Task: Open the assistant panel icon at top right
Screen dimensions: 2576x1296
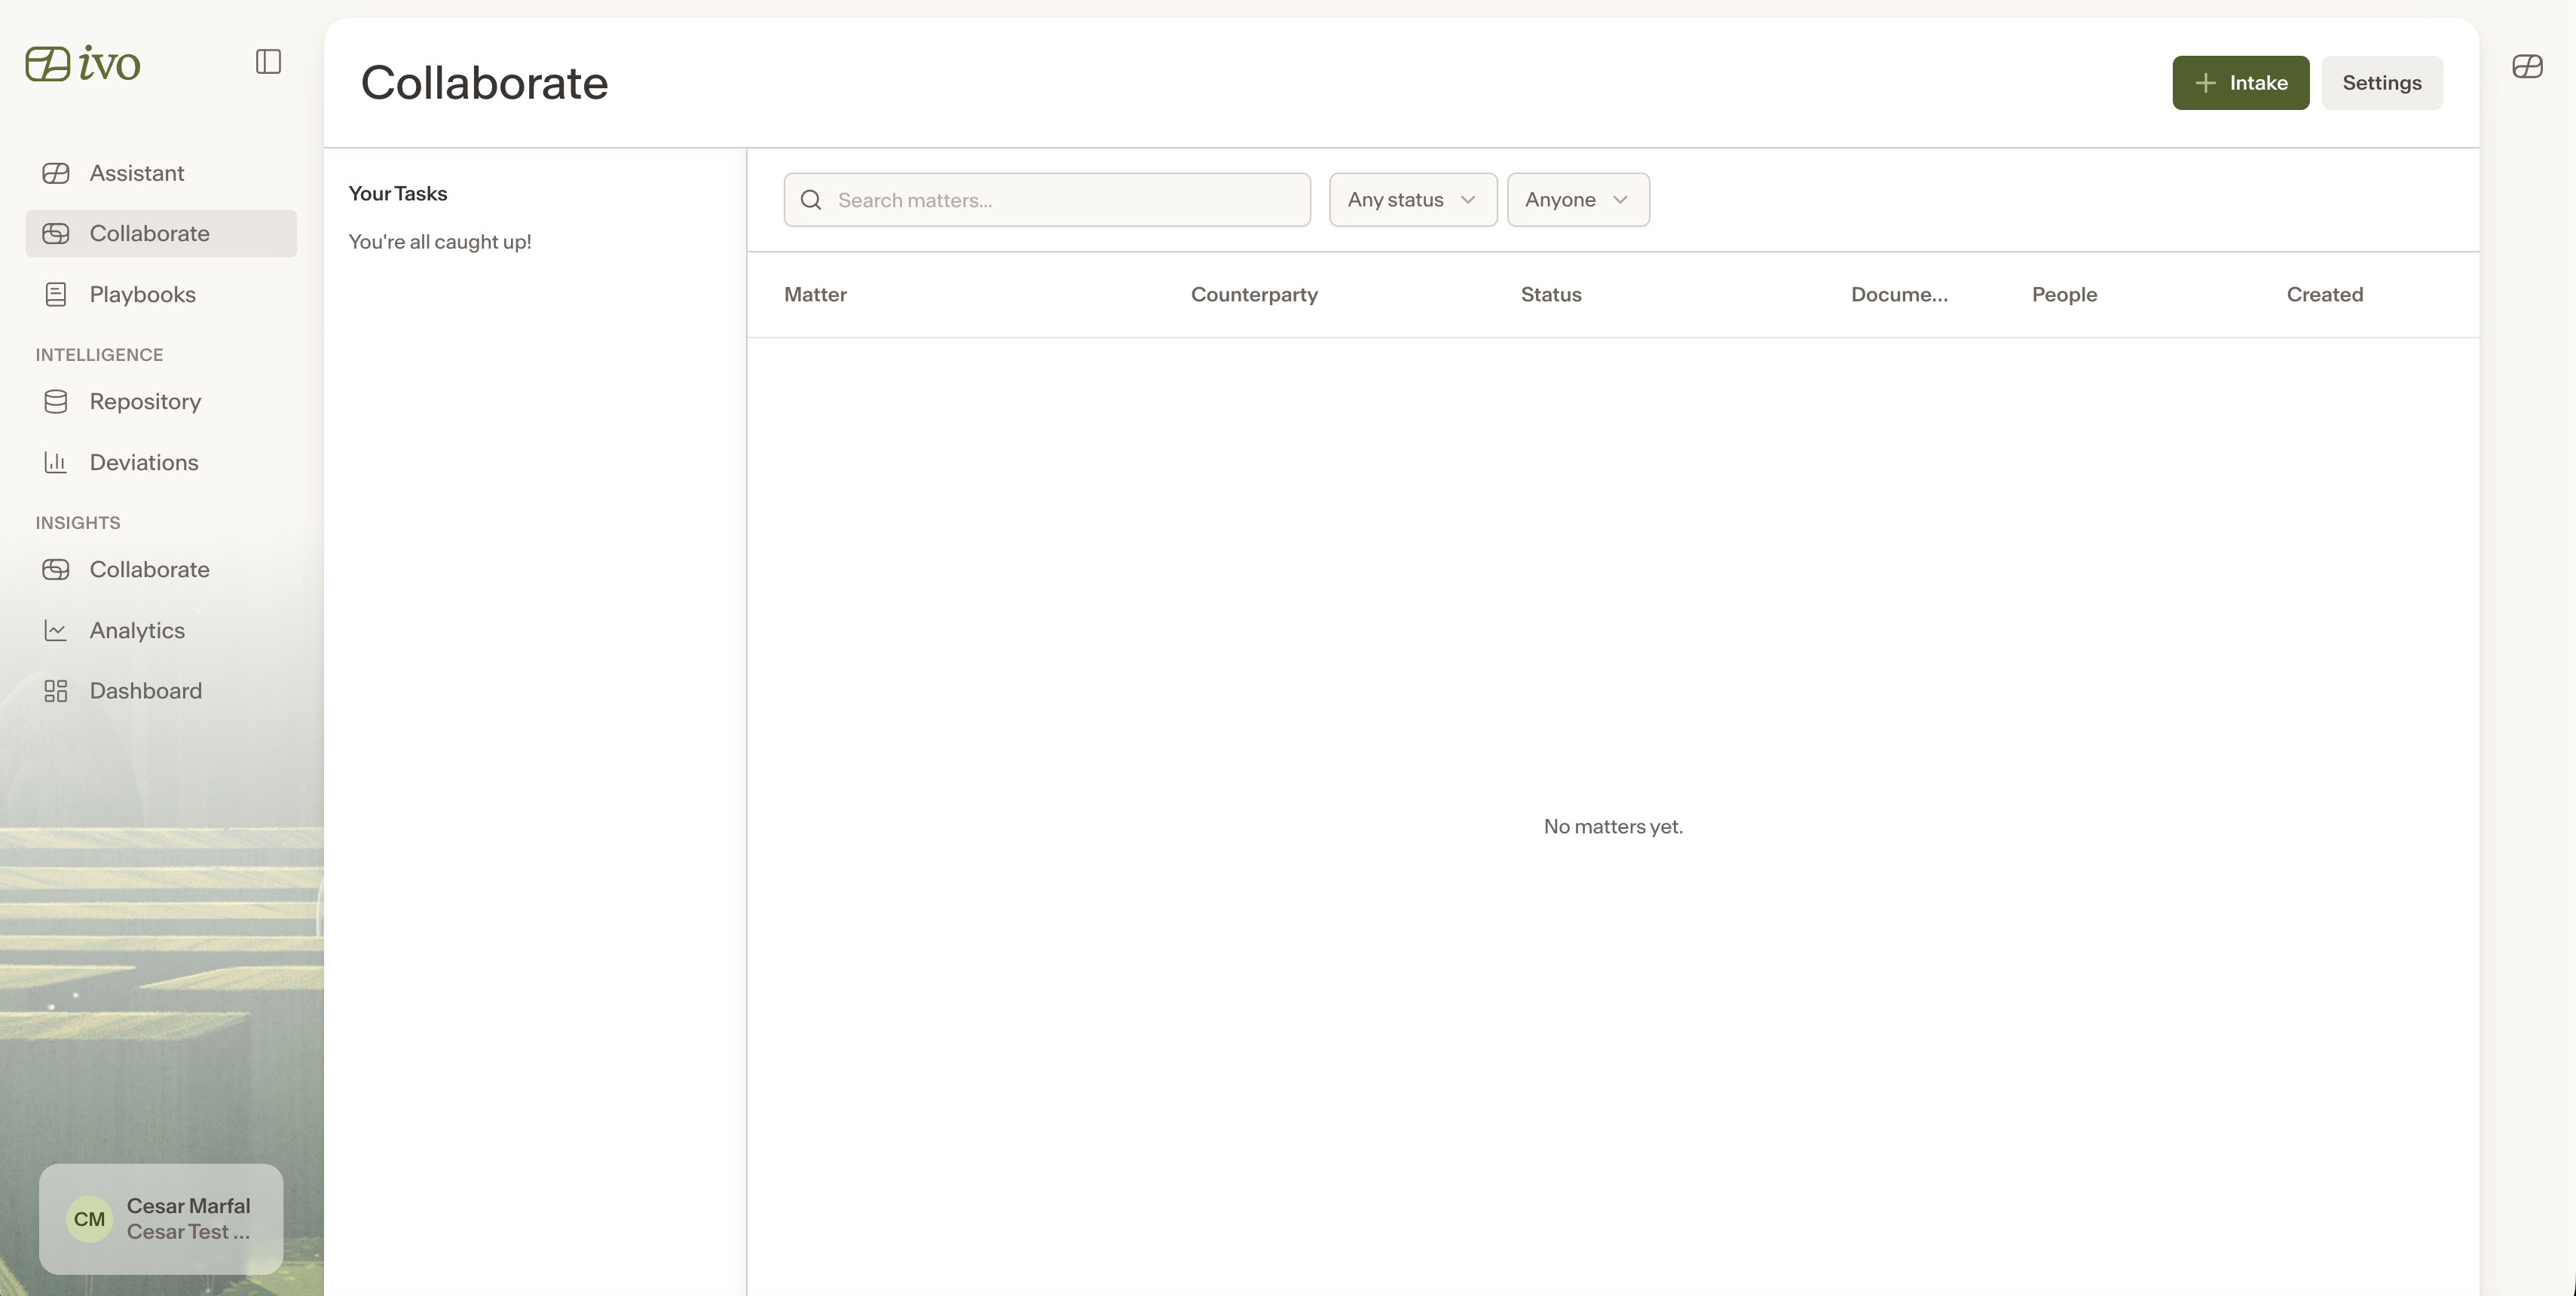Action: click(2527, 66)
